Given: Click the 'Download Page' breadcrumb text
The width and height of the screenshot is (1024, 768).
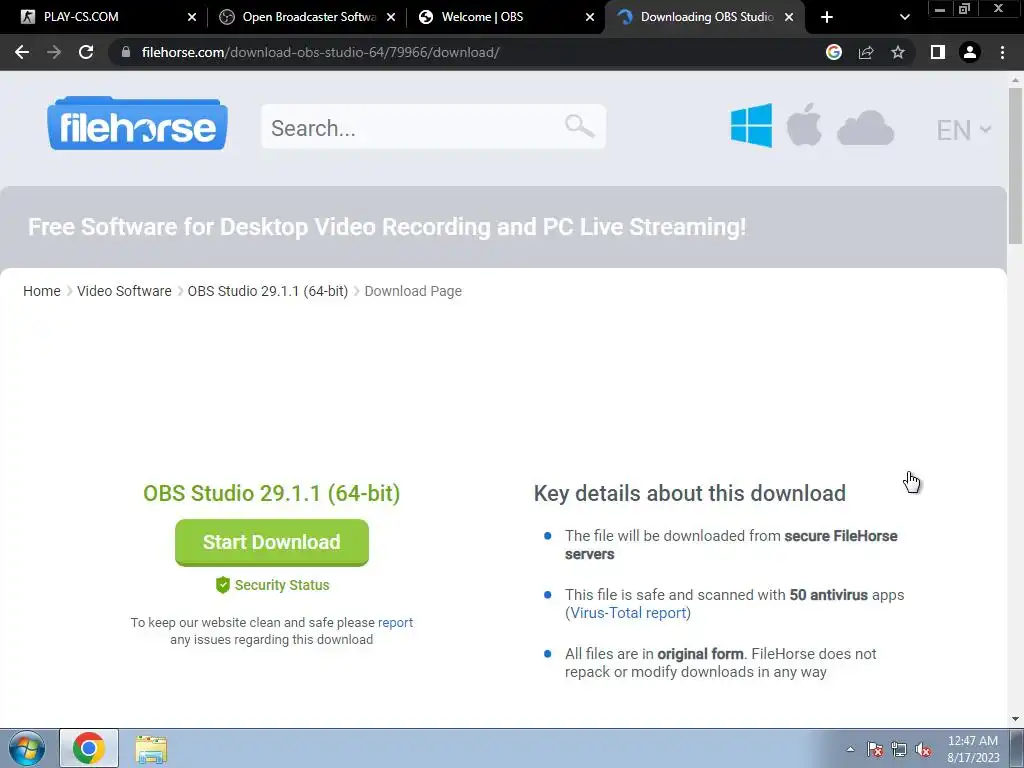Looking at the screenshot, I should coord(413,291).
